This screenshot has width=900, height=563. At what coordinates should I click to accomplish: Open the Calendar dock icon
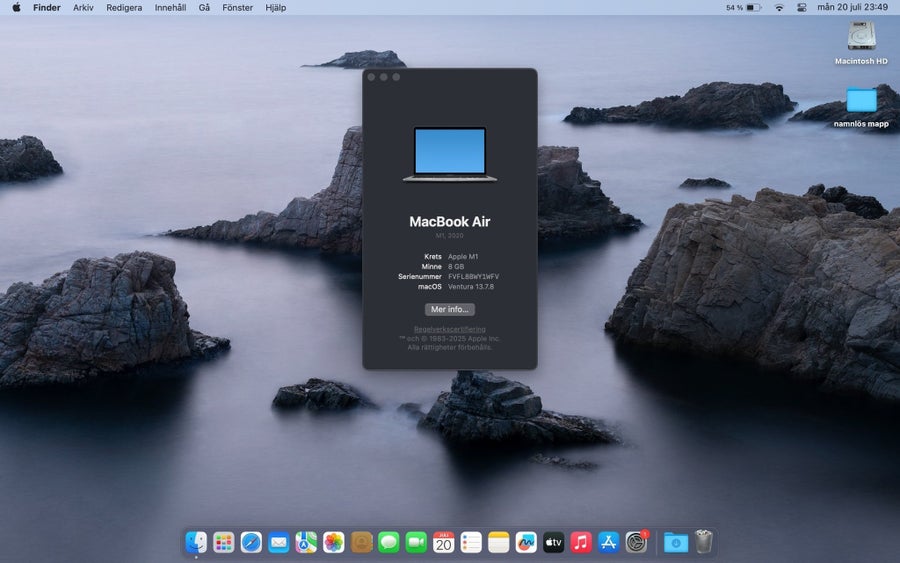(x=443, y=542)
